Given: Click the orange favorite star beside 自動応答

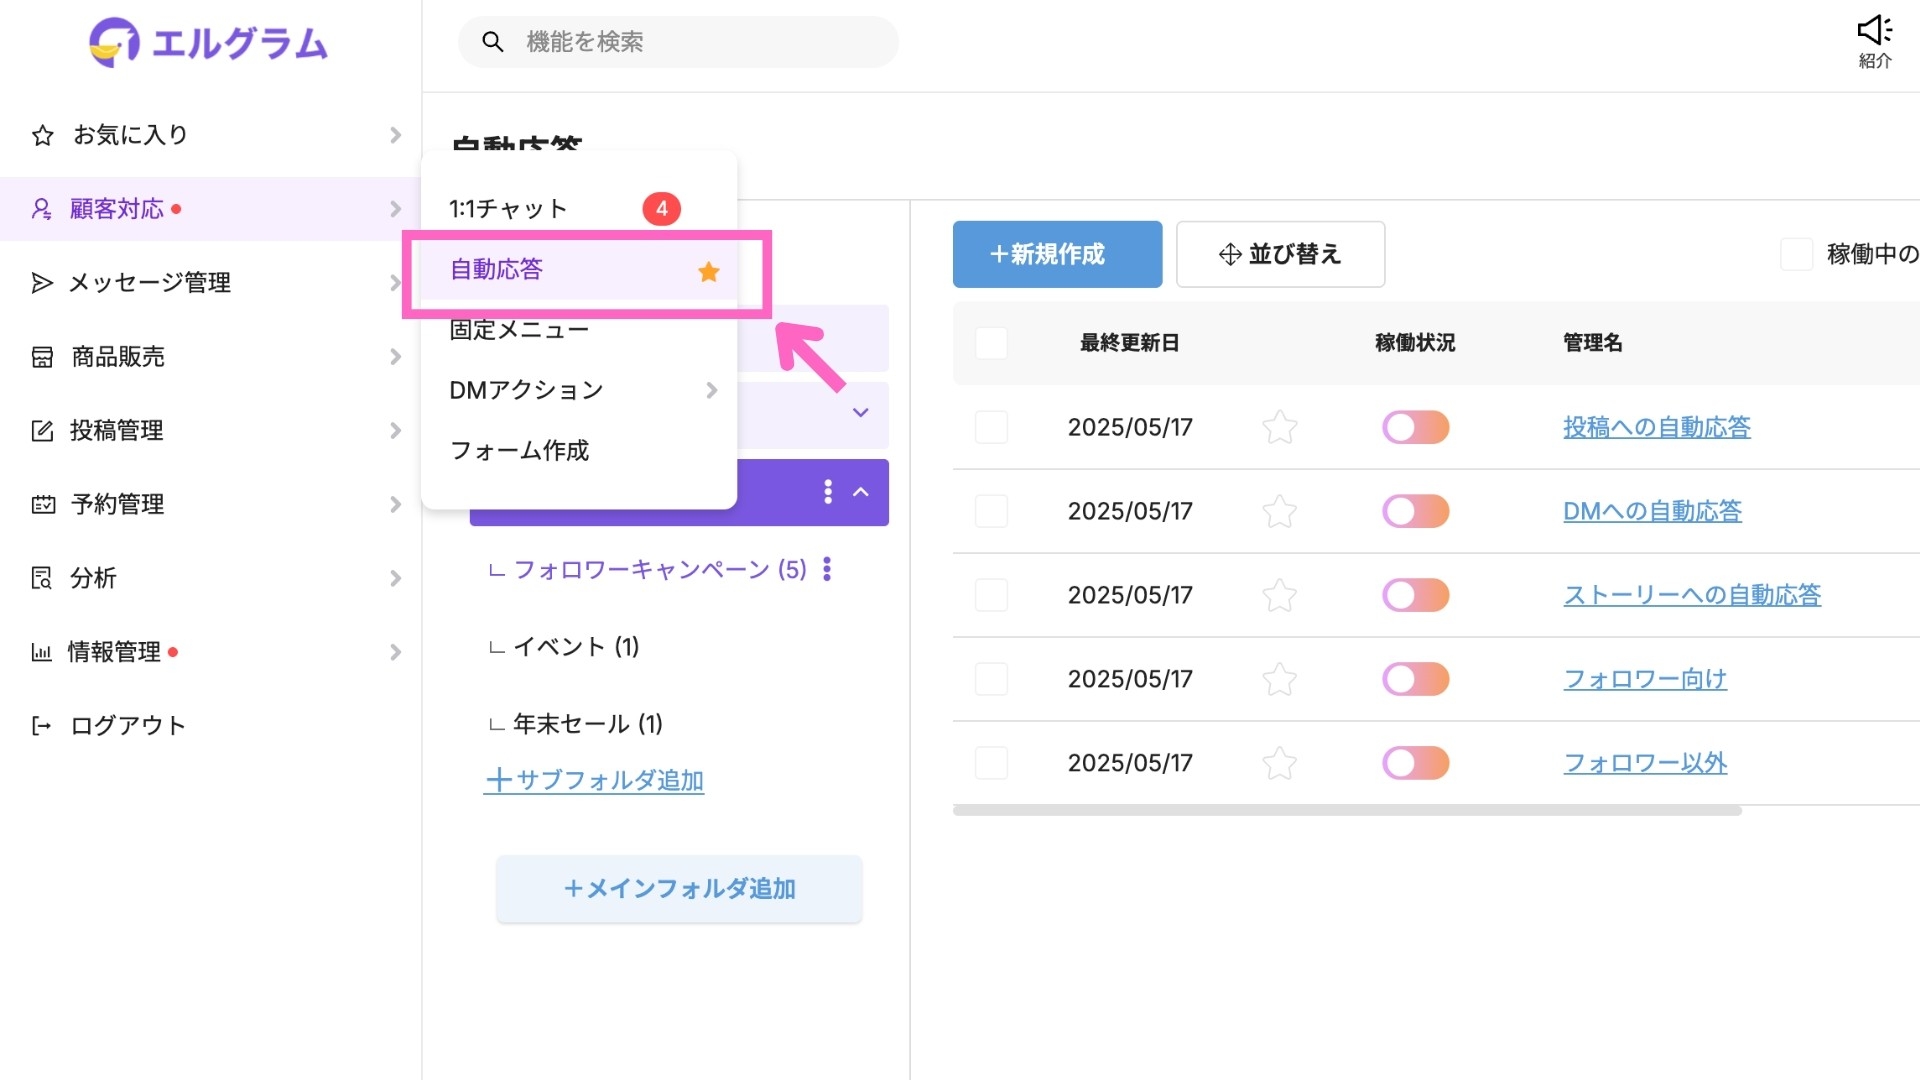Looking at the screenshot, I should pos(708,272).
